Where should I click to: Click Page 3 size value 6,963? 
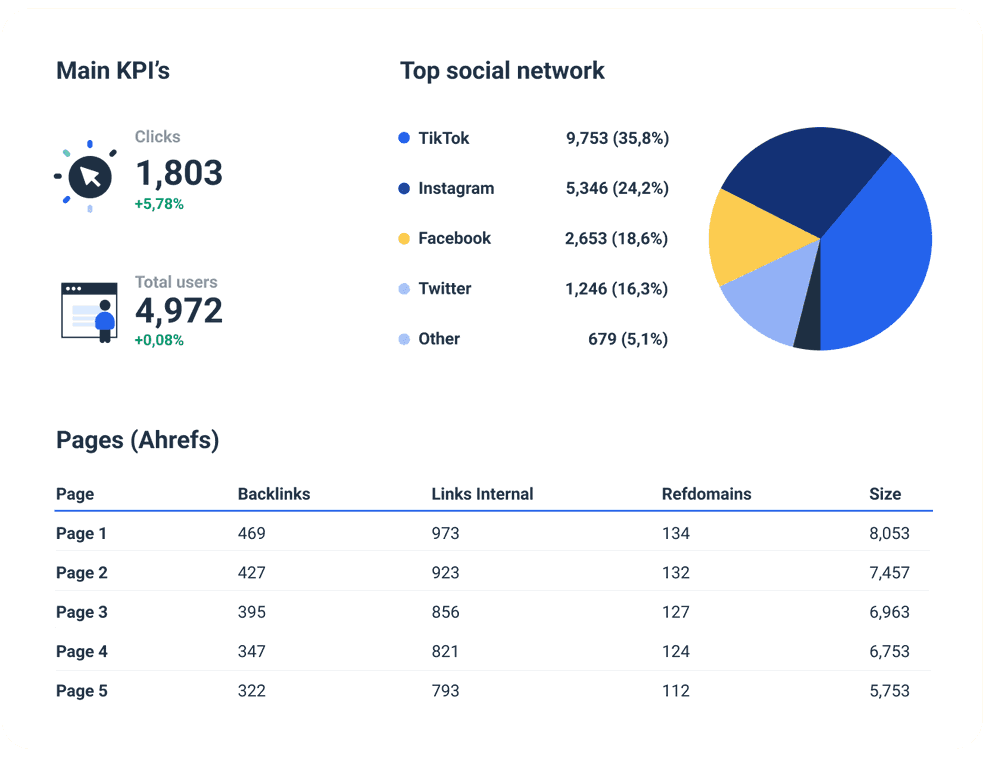click(890, 612)
